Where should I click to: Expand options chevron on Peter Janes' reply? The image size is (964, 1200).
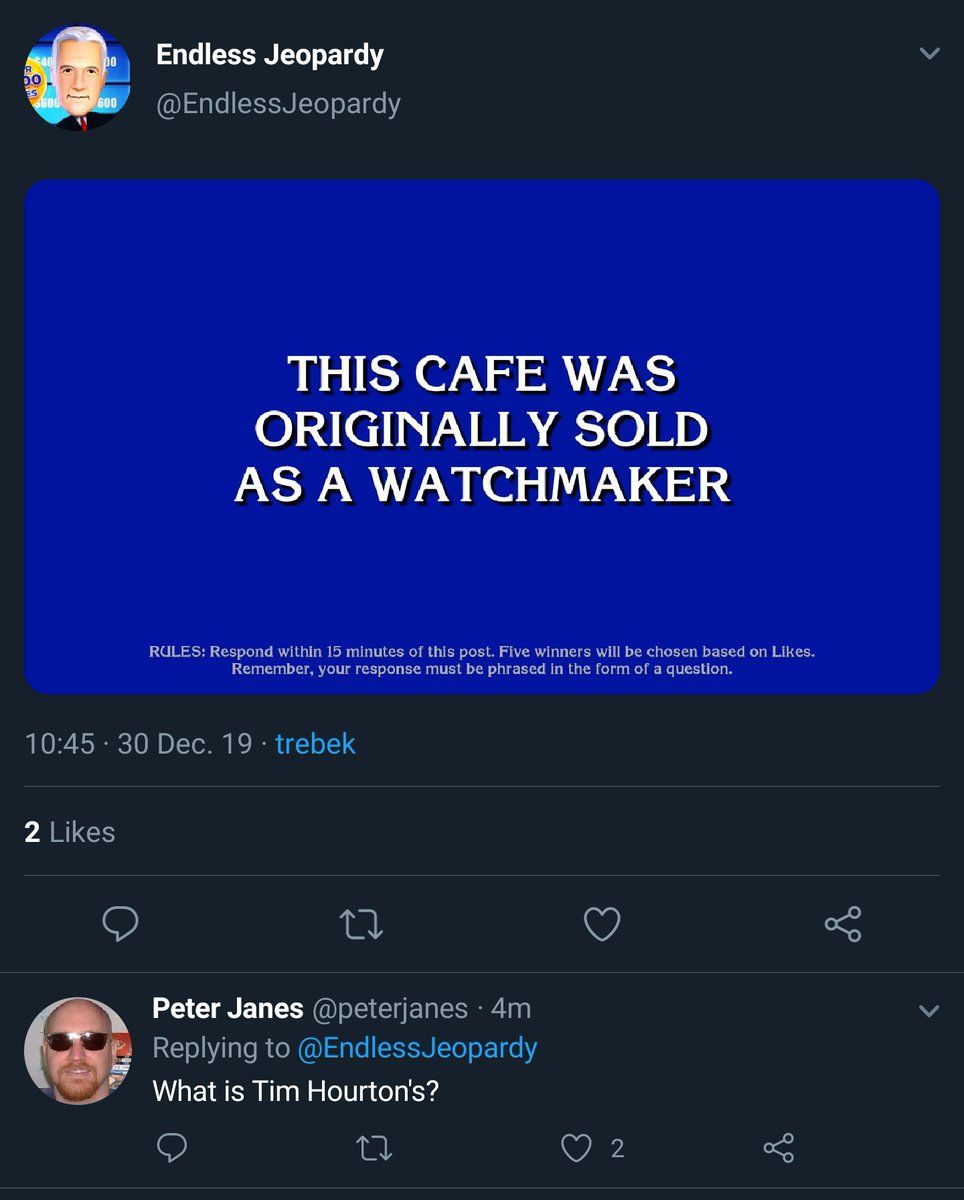pyautogui.click(x=929, y=1011)
